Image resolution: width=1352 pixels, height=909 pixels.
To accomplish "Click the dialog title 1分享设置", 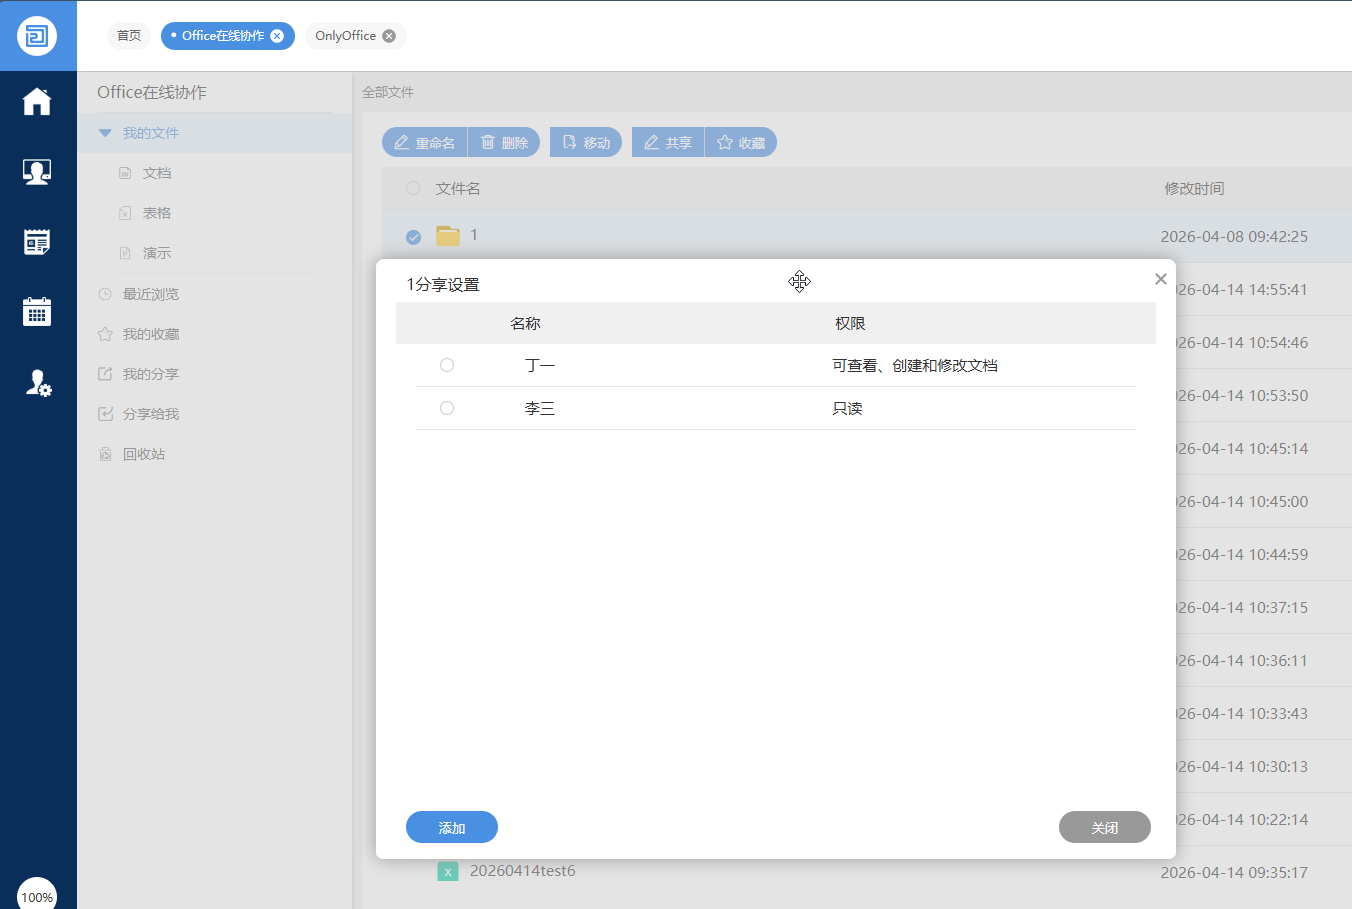I will 443,284.
